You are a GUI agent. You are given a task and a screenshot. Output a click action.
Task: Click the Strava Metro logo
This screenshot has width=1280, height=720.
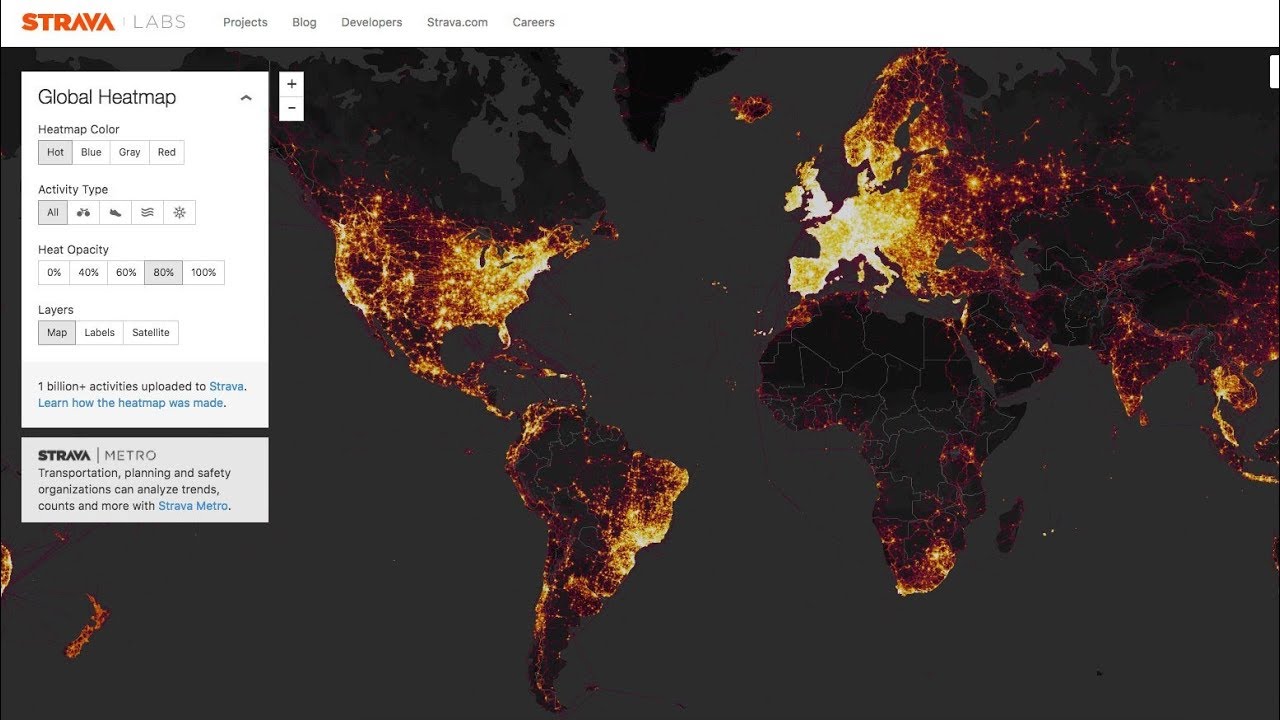(x=97, y=455)
